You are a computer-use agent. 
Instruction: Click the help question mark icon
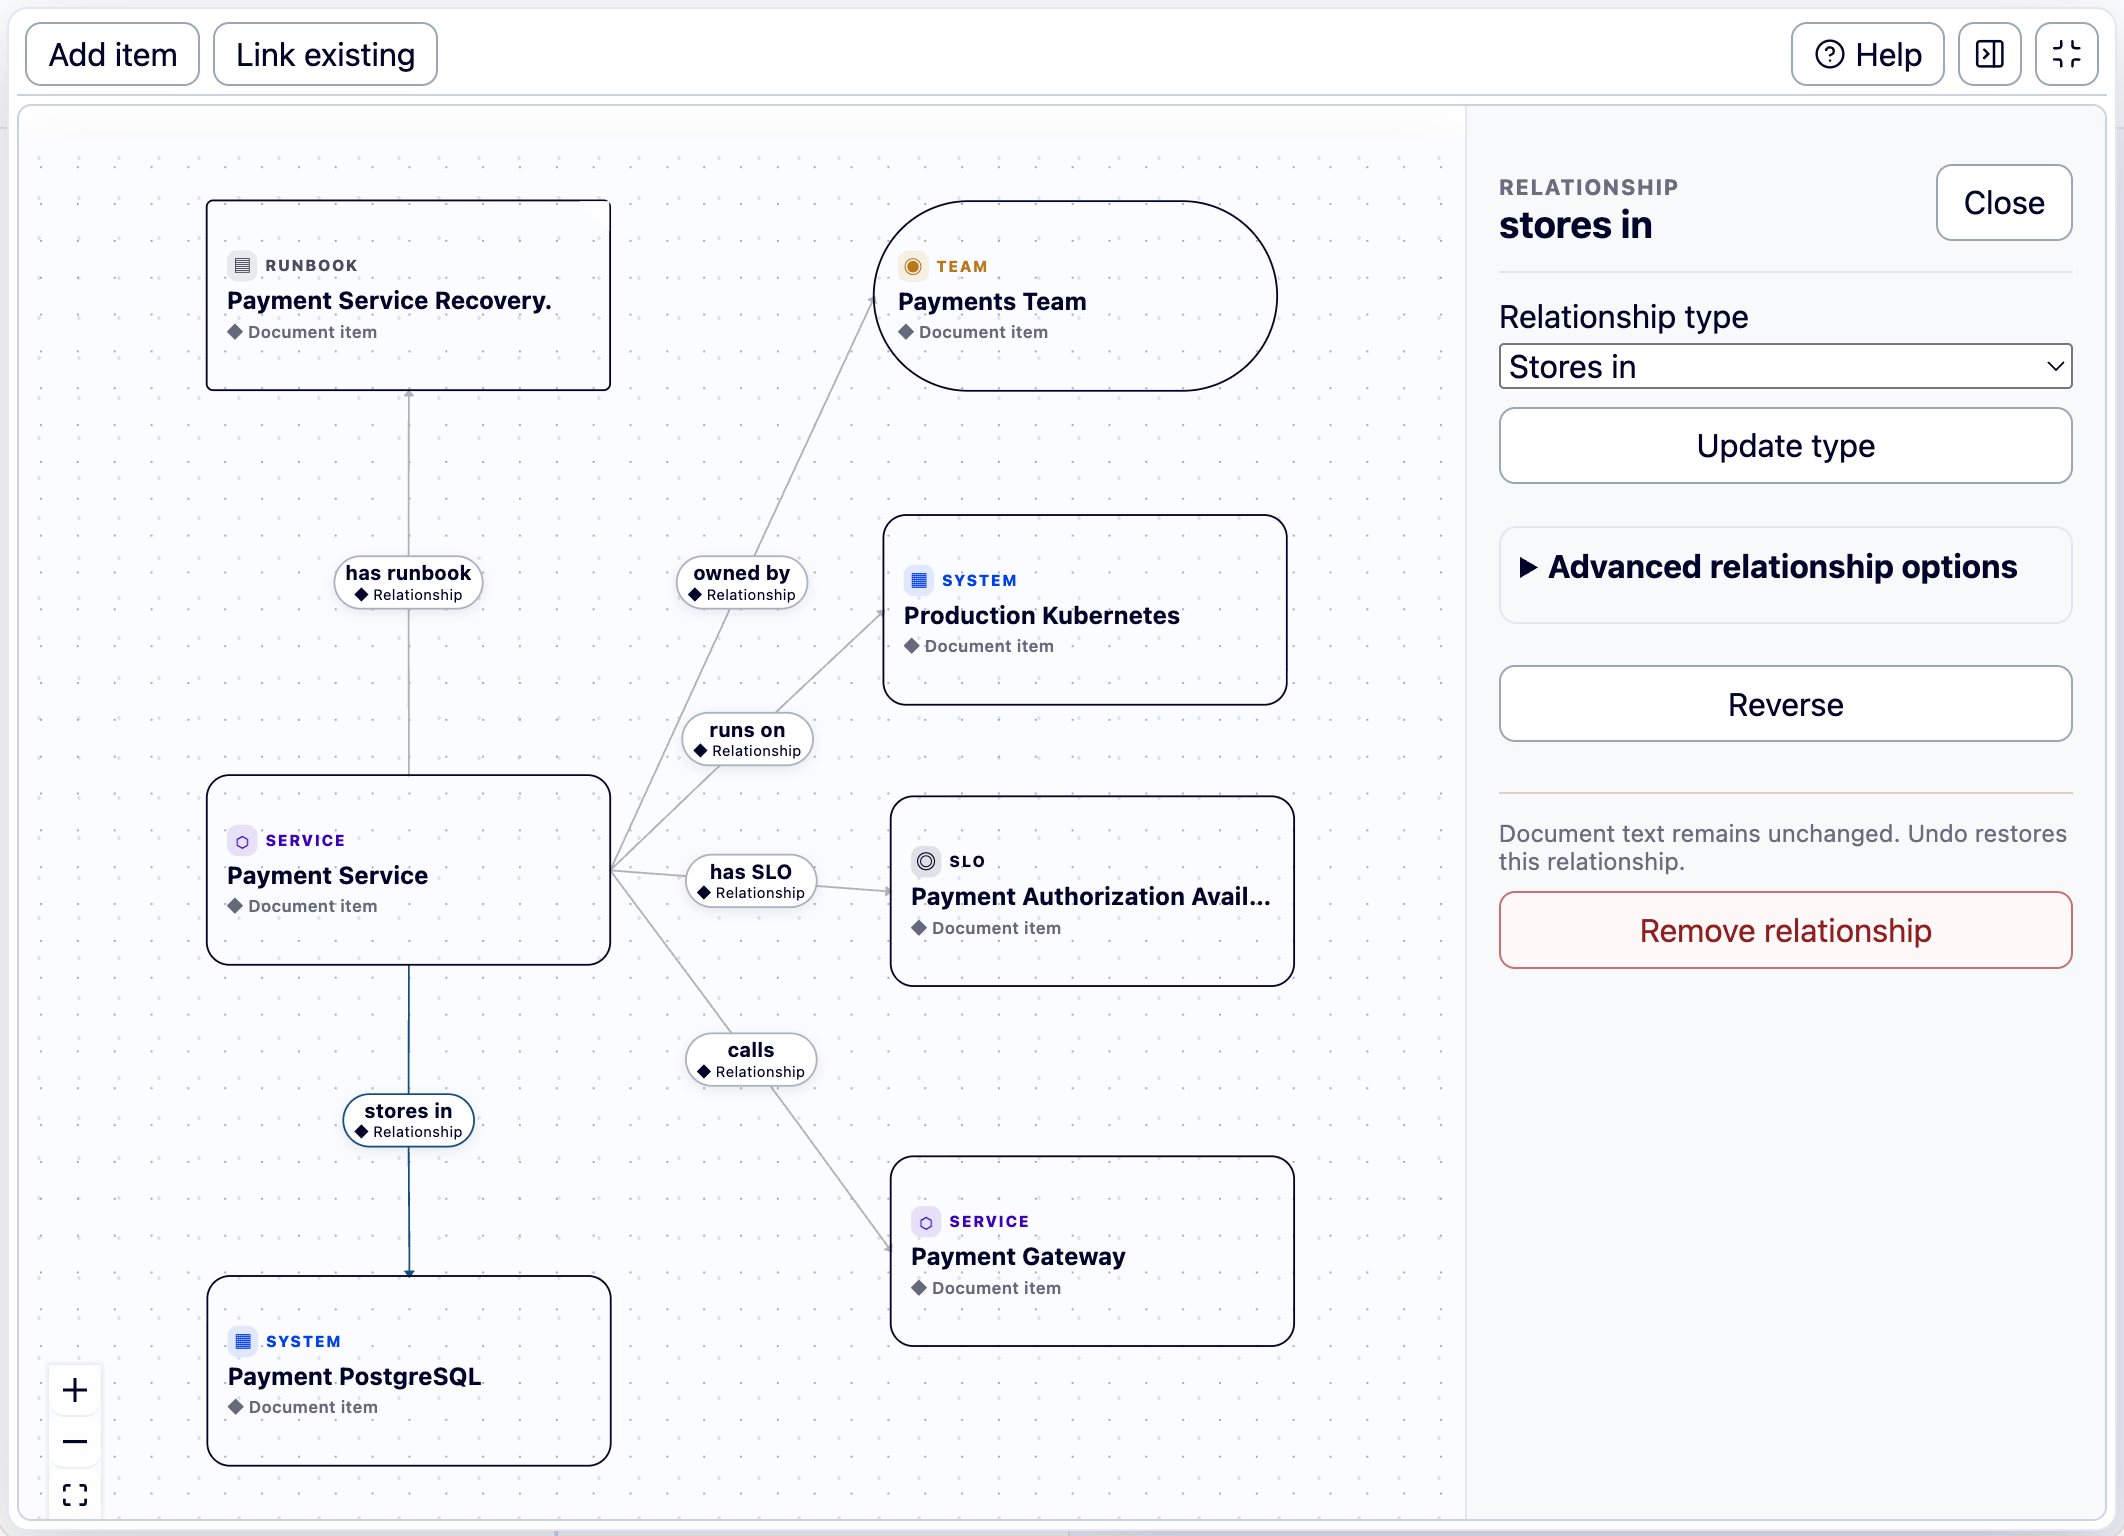[x=1829, y=55]
